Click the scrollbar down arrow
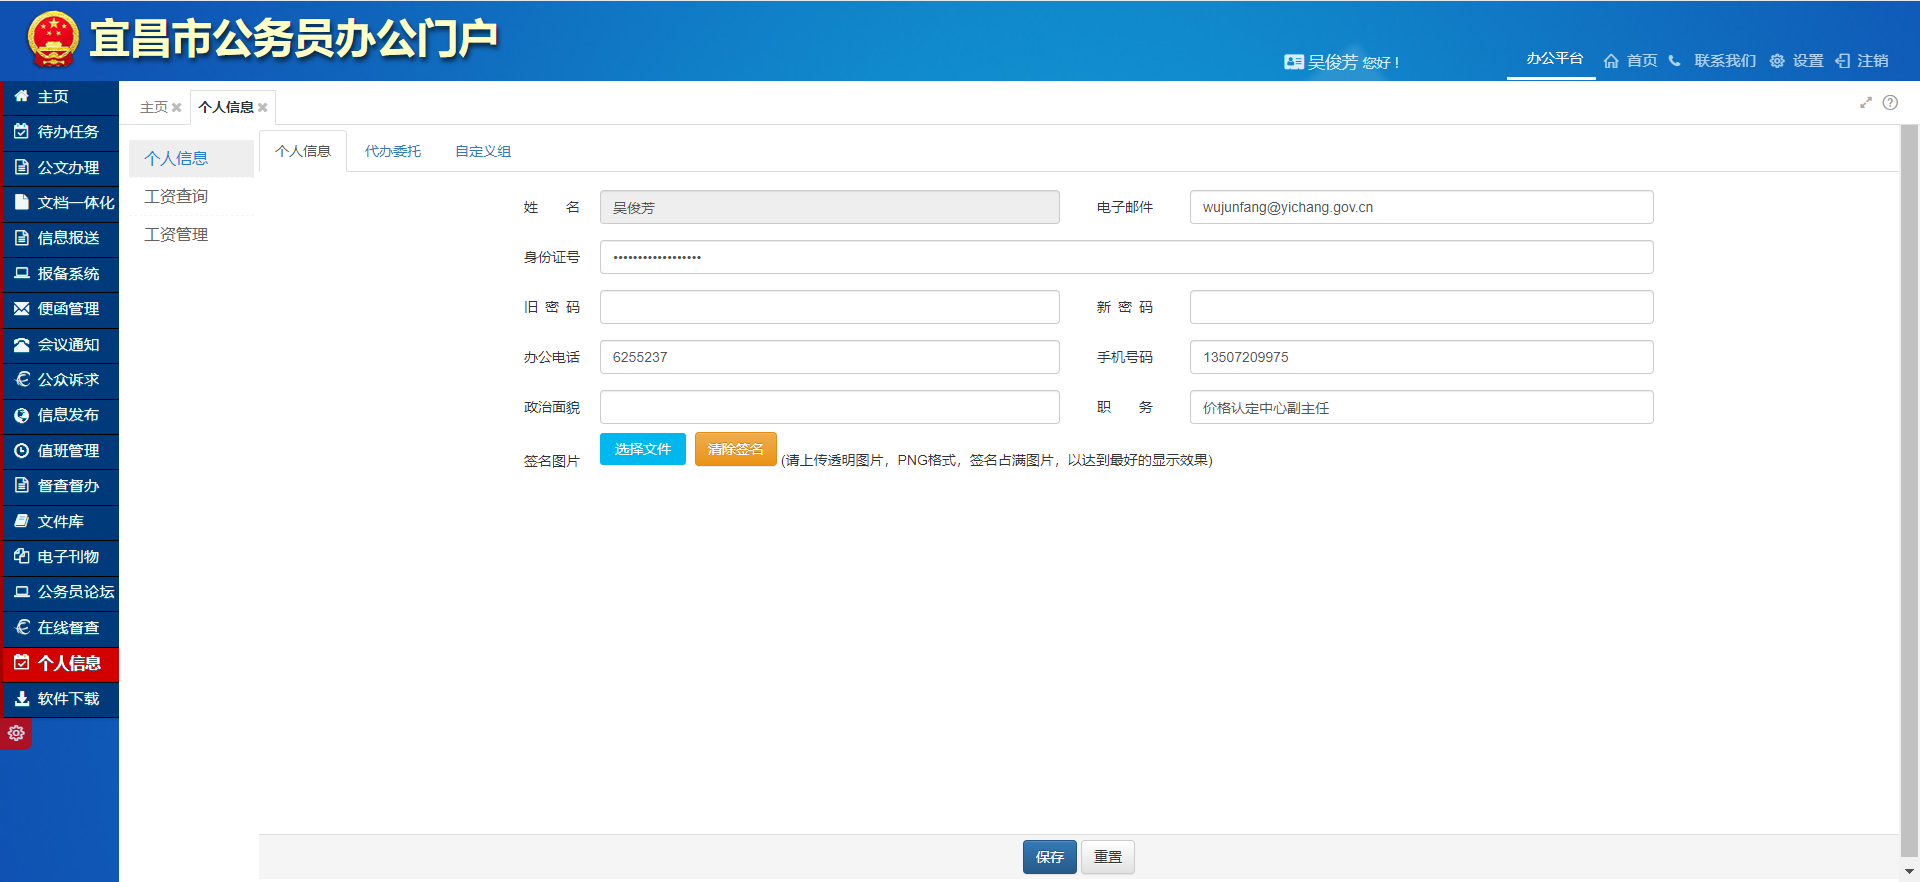Viewport: 1920px width, 882px height. [1909, 871]
